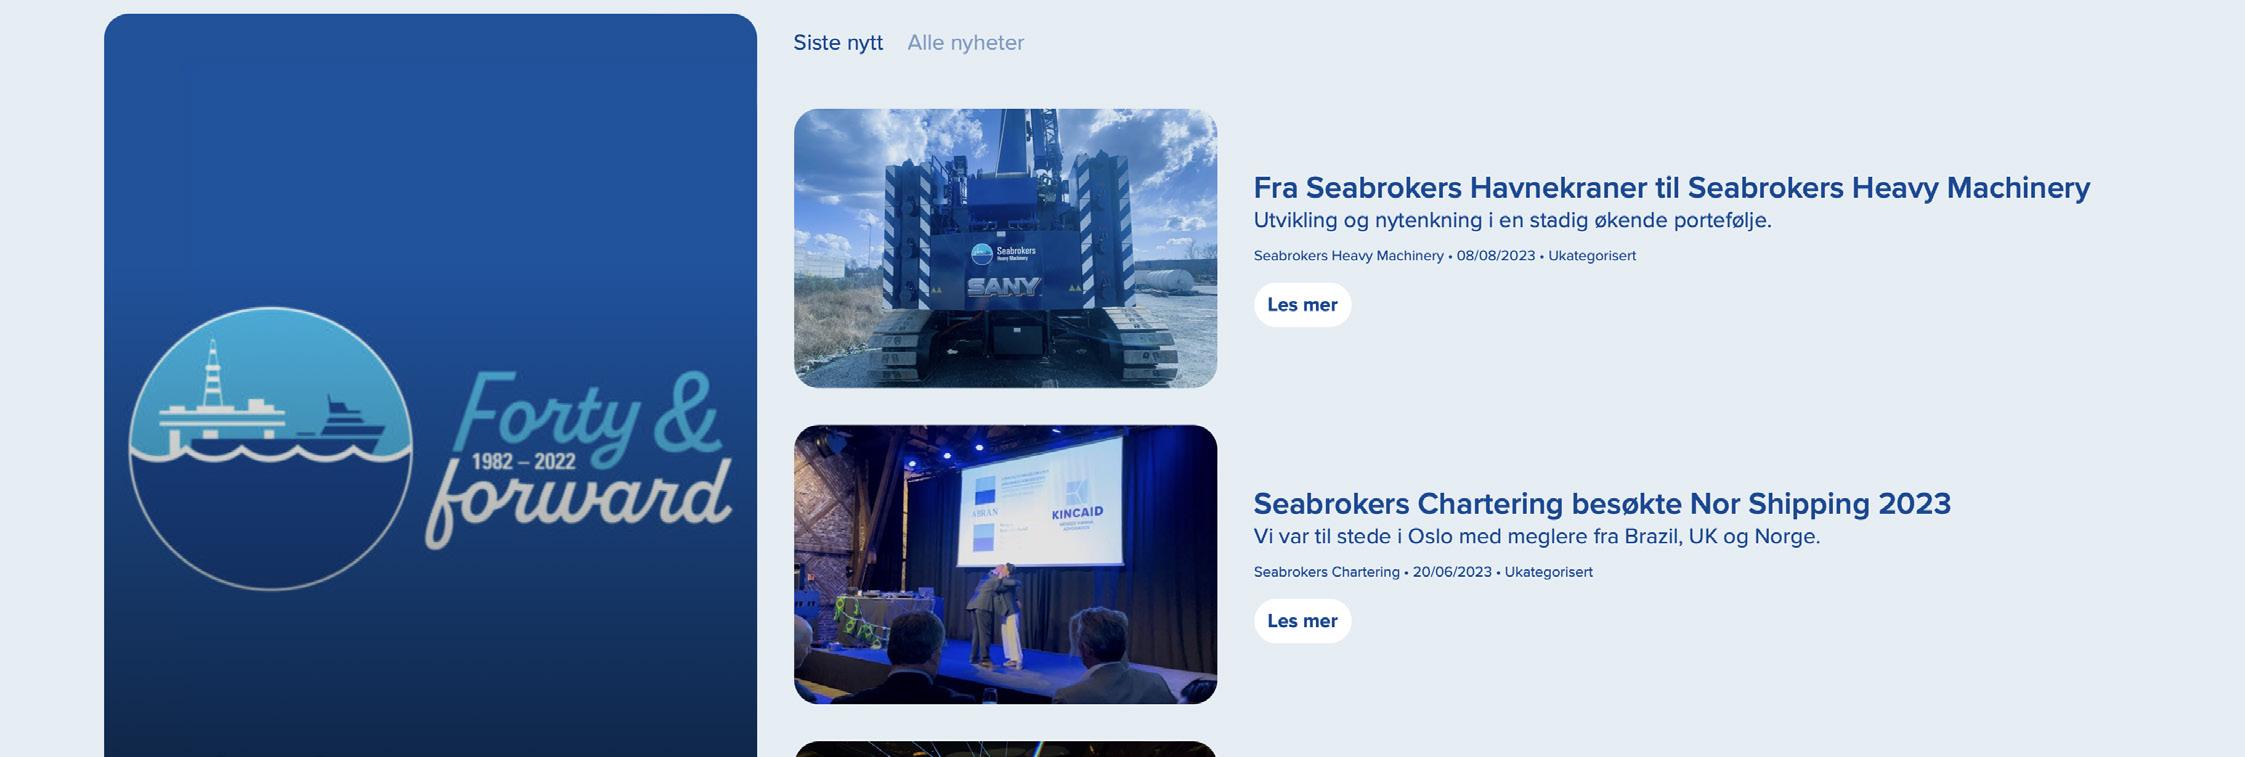Open Seabrokers Chartering besøkte Nor Shipping headline

coord(1602,503)
